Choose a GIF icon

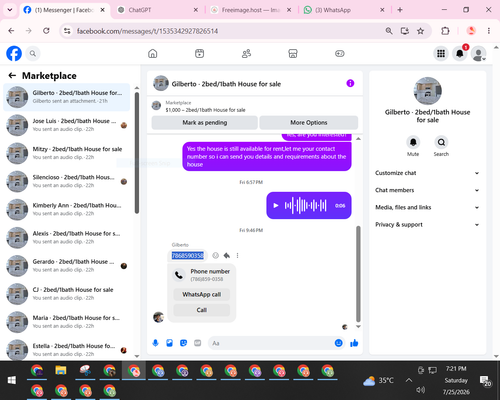pyautogui.click(x=198, y=343)
